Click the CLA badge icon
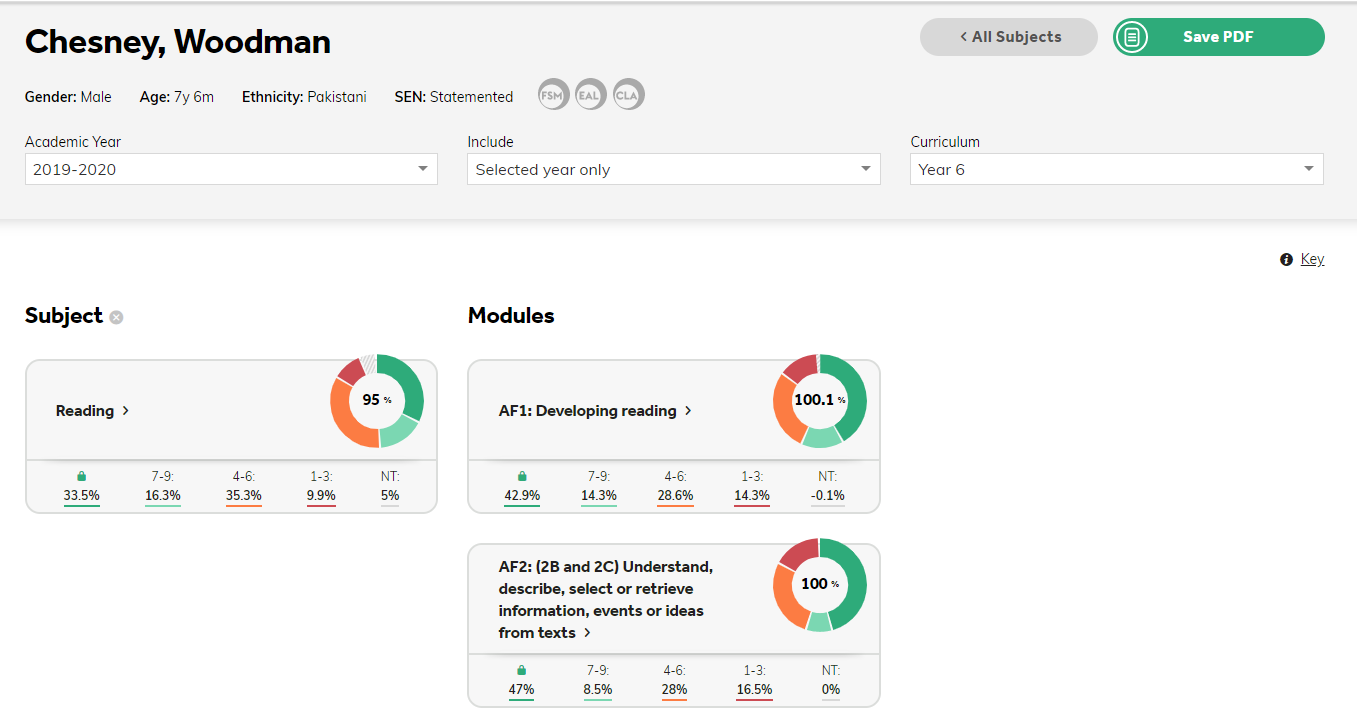The image size is (1357, 713). tap(629, 95)
